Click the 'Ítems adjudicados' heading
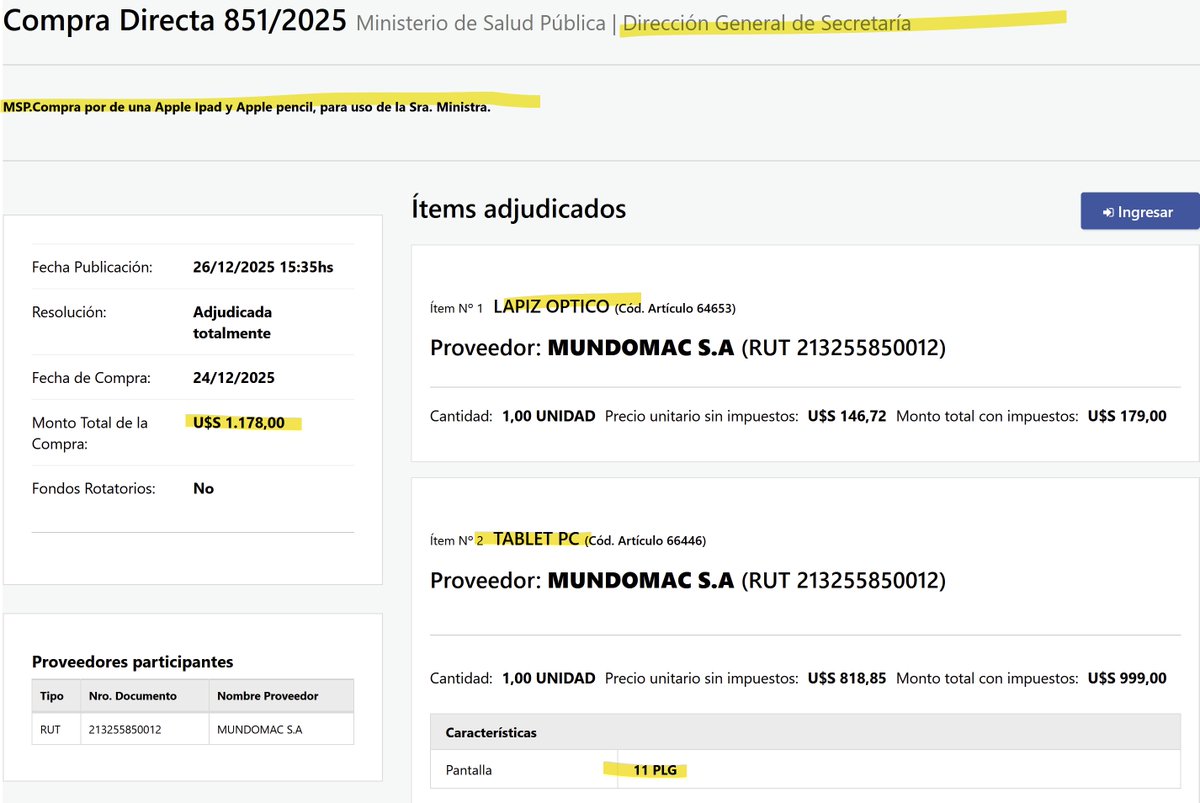The width and height of the screenshot is (1200, 803). [518, 209]
